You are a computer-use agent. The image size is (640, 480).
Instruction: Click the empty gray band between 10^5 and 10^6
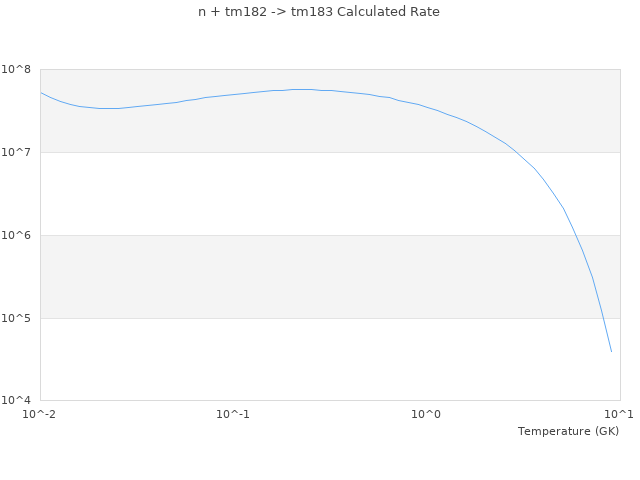tap(300, 277)
